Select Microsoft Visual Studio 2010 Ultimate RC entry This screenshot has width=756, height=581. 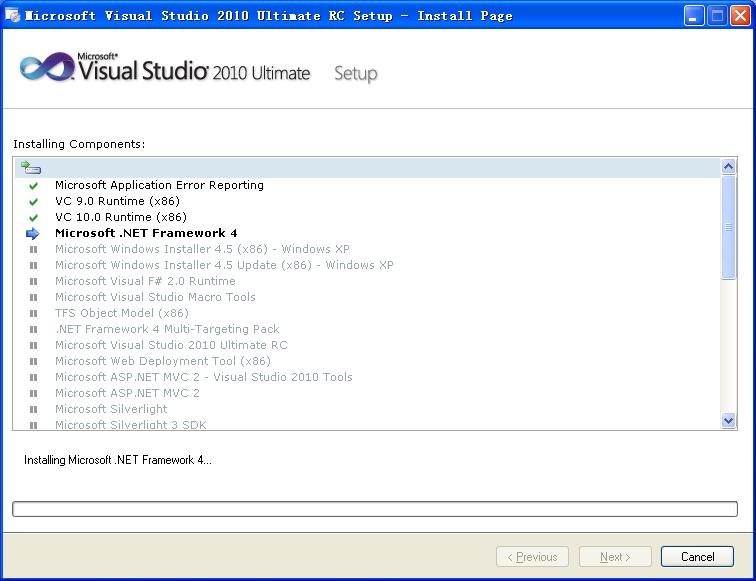pos(171,345)
